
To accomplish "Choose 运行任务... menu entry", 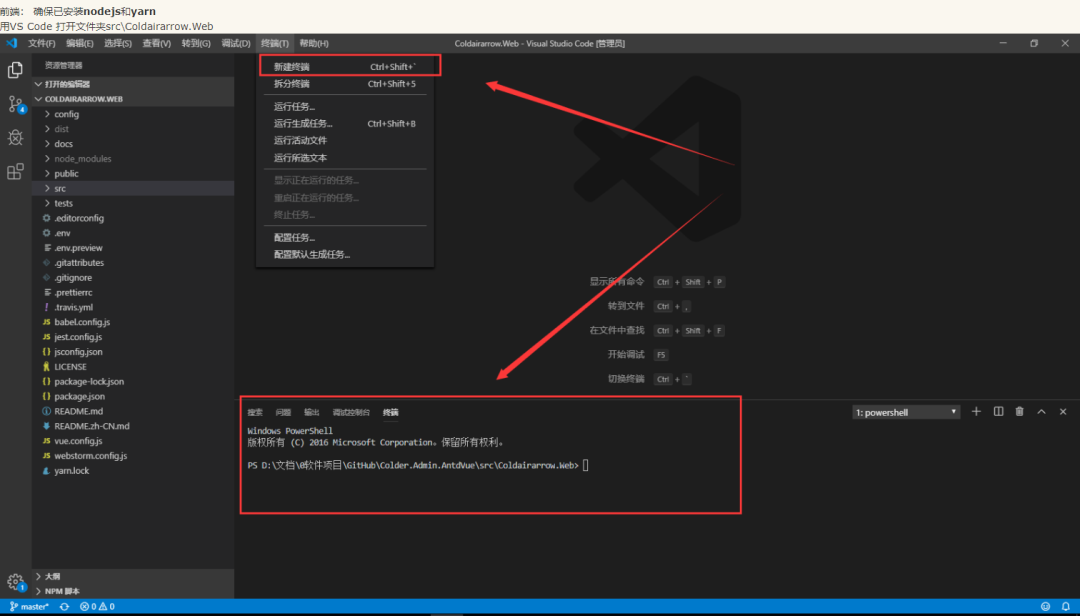I will [344, 107].
